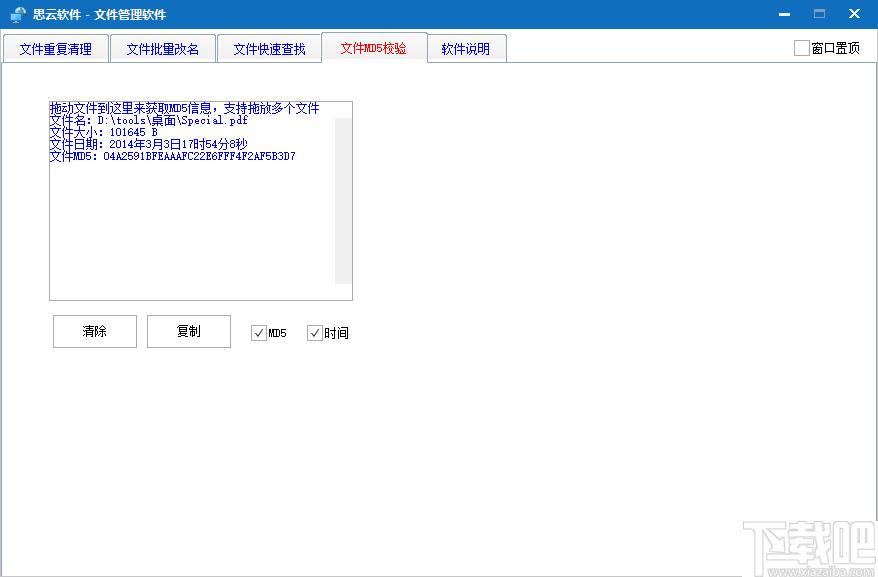Image resolution: width=878 pixels, height=577 pixels.
Task: Minimize the 思云软件 window
Action: 784,14
